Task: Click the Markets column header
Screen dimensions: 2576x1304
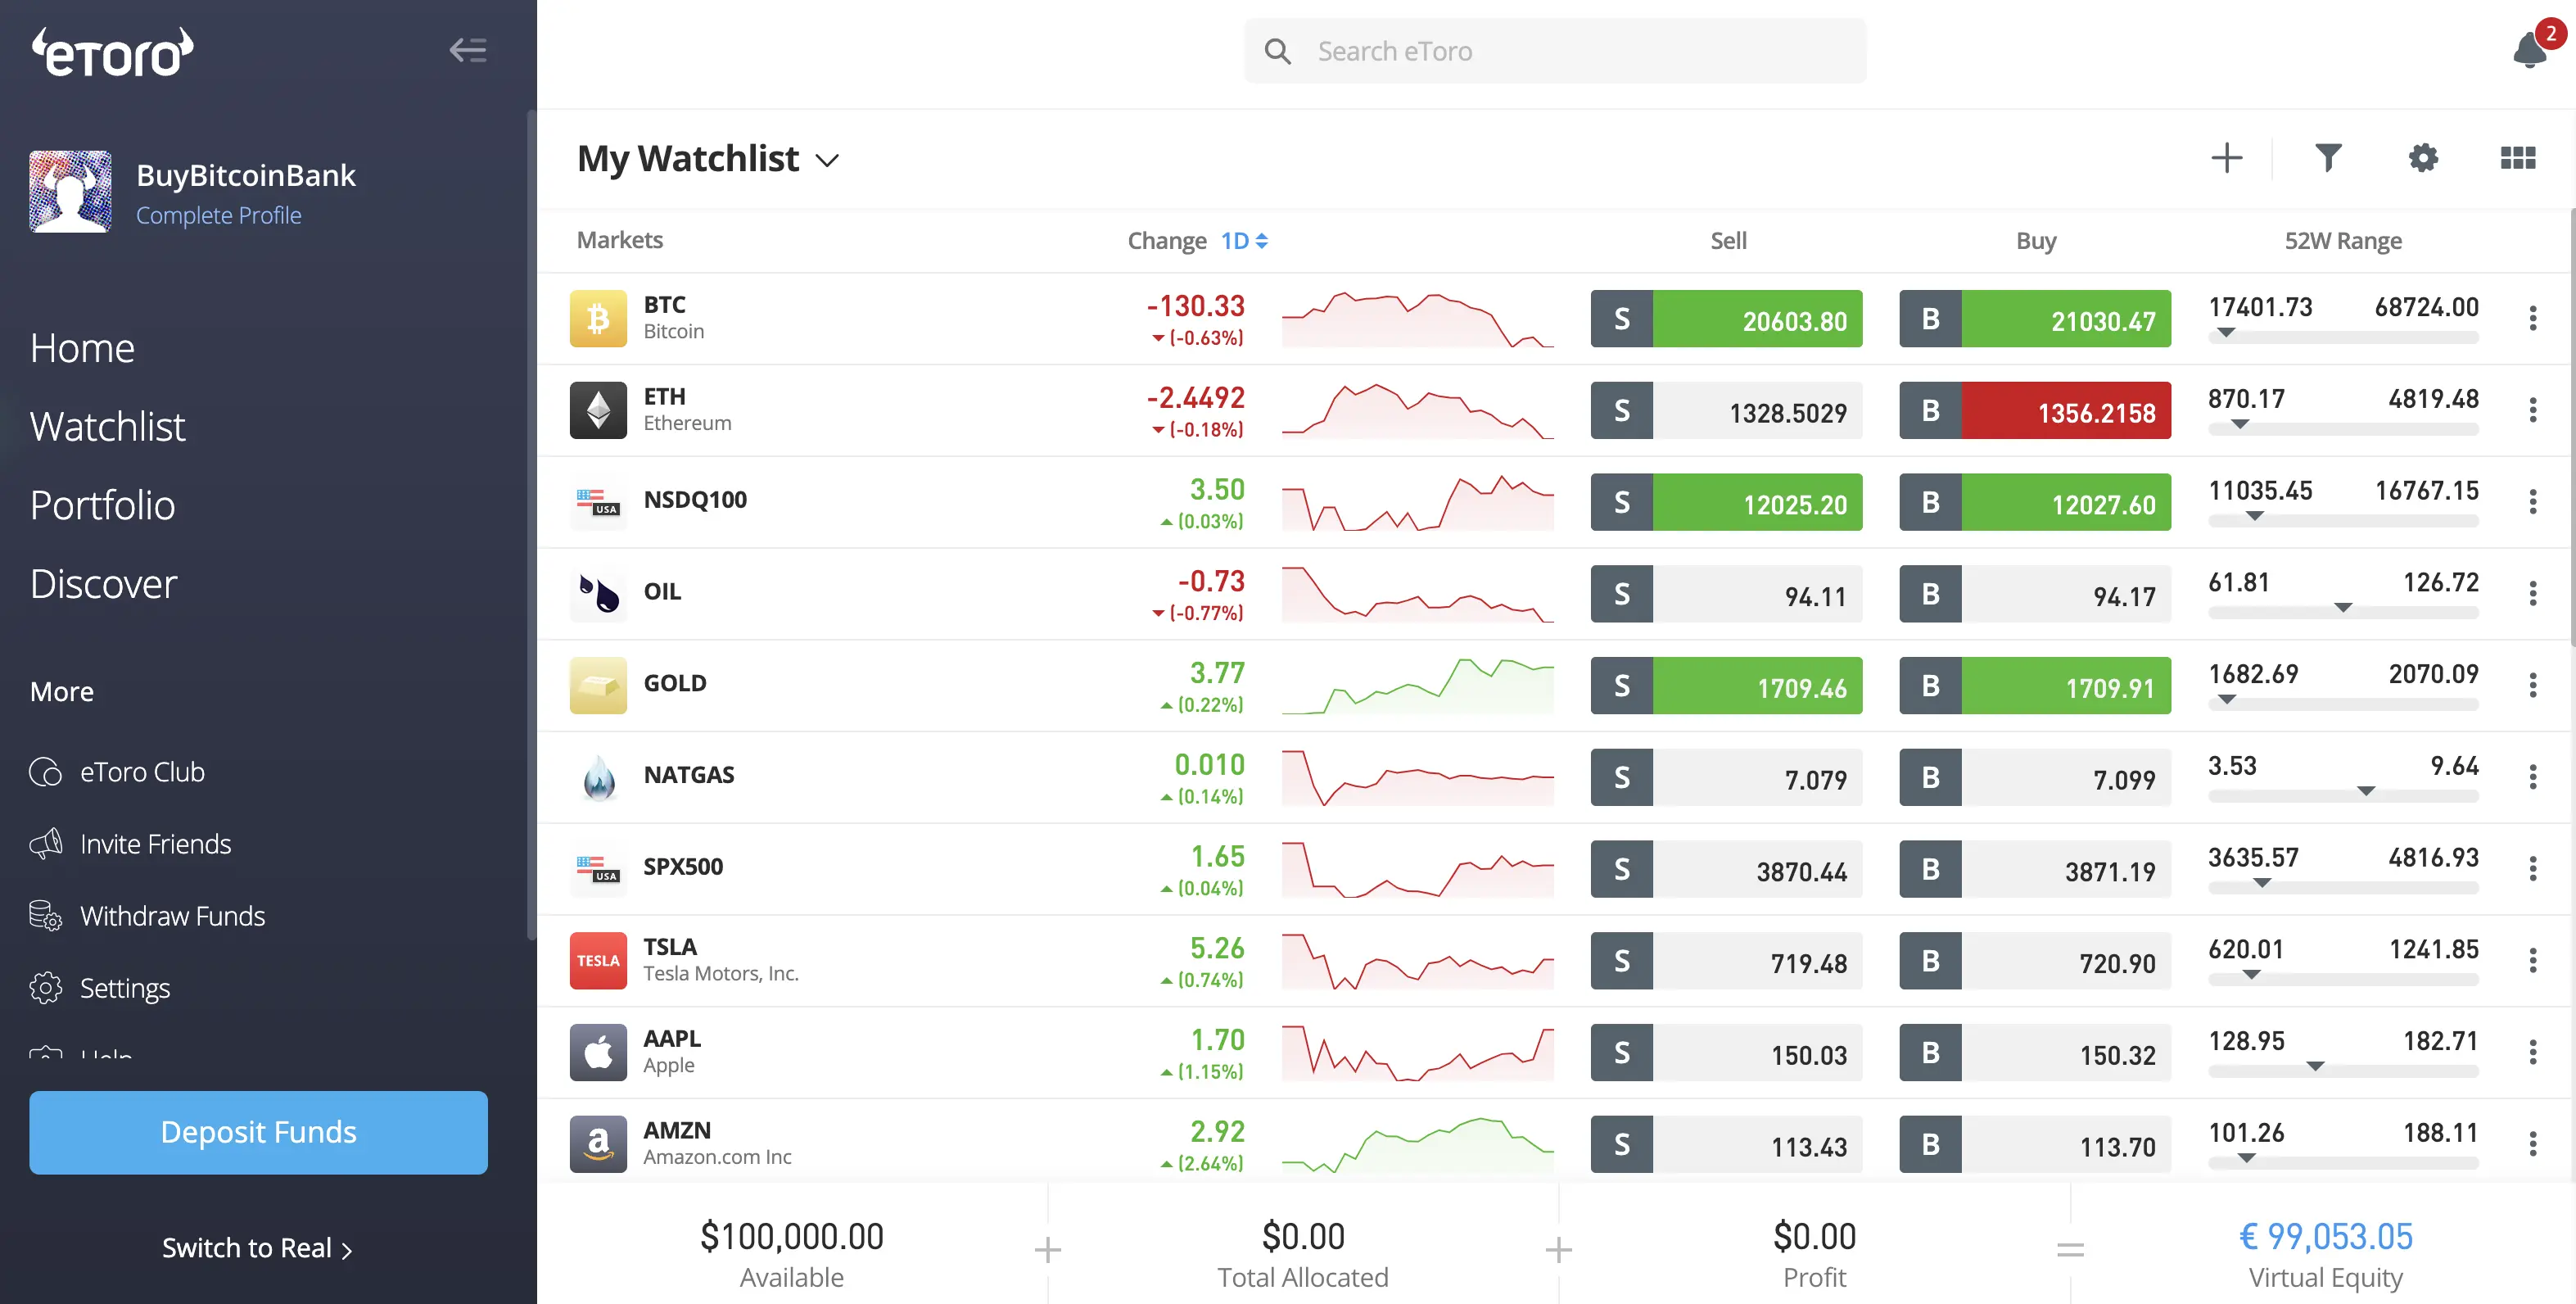Action: (x=619, y=240)
